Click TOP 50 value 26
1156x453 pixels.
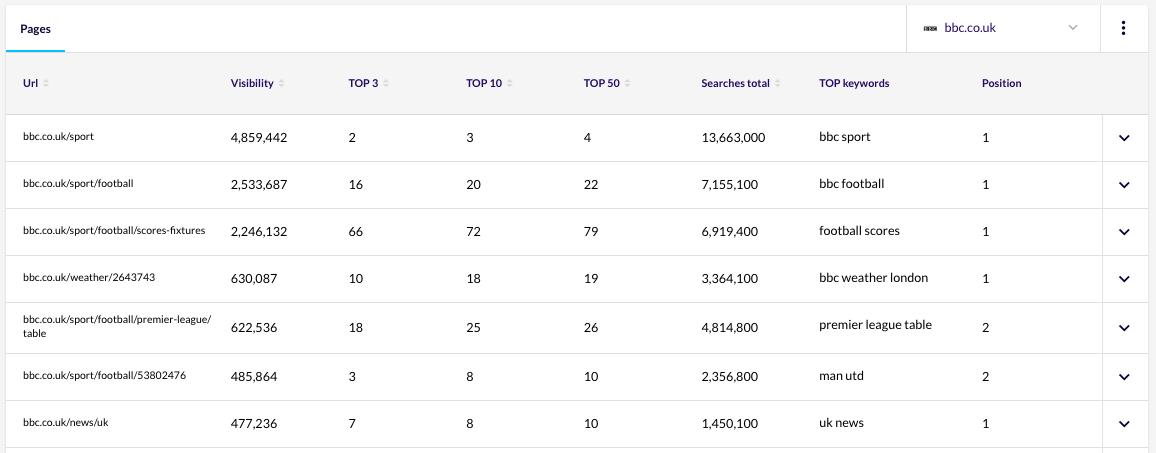pos(591,328)
